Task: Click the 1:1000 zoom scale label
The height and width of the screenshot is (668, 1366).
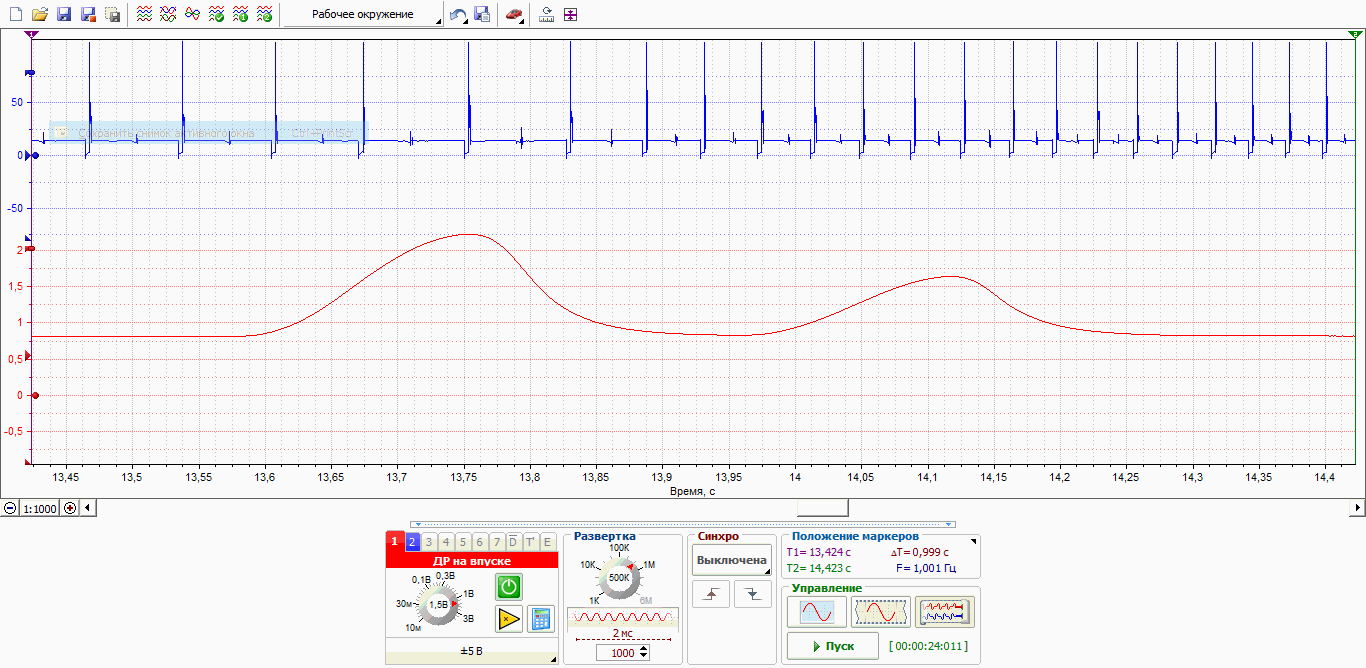Action: [40, 507]
